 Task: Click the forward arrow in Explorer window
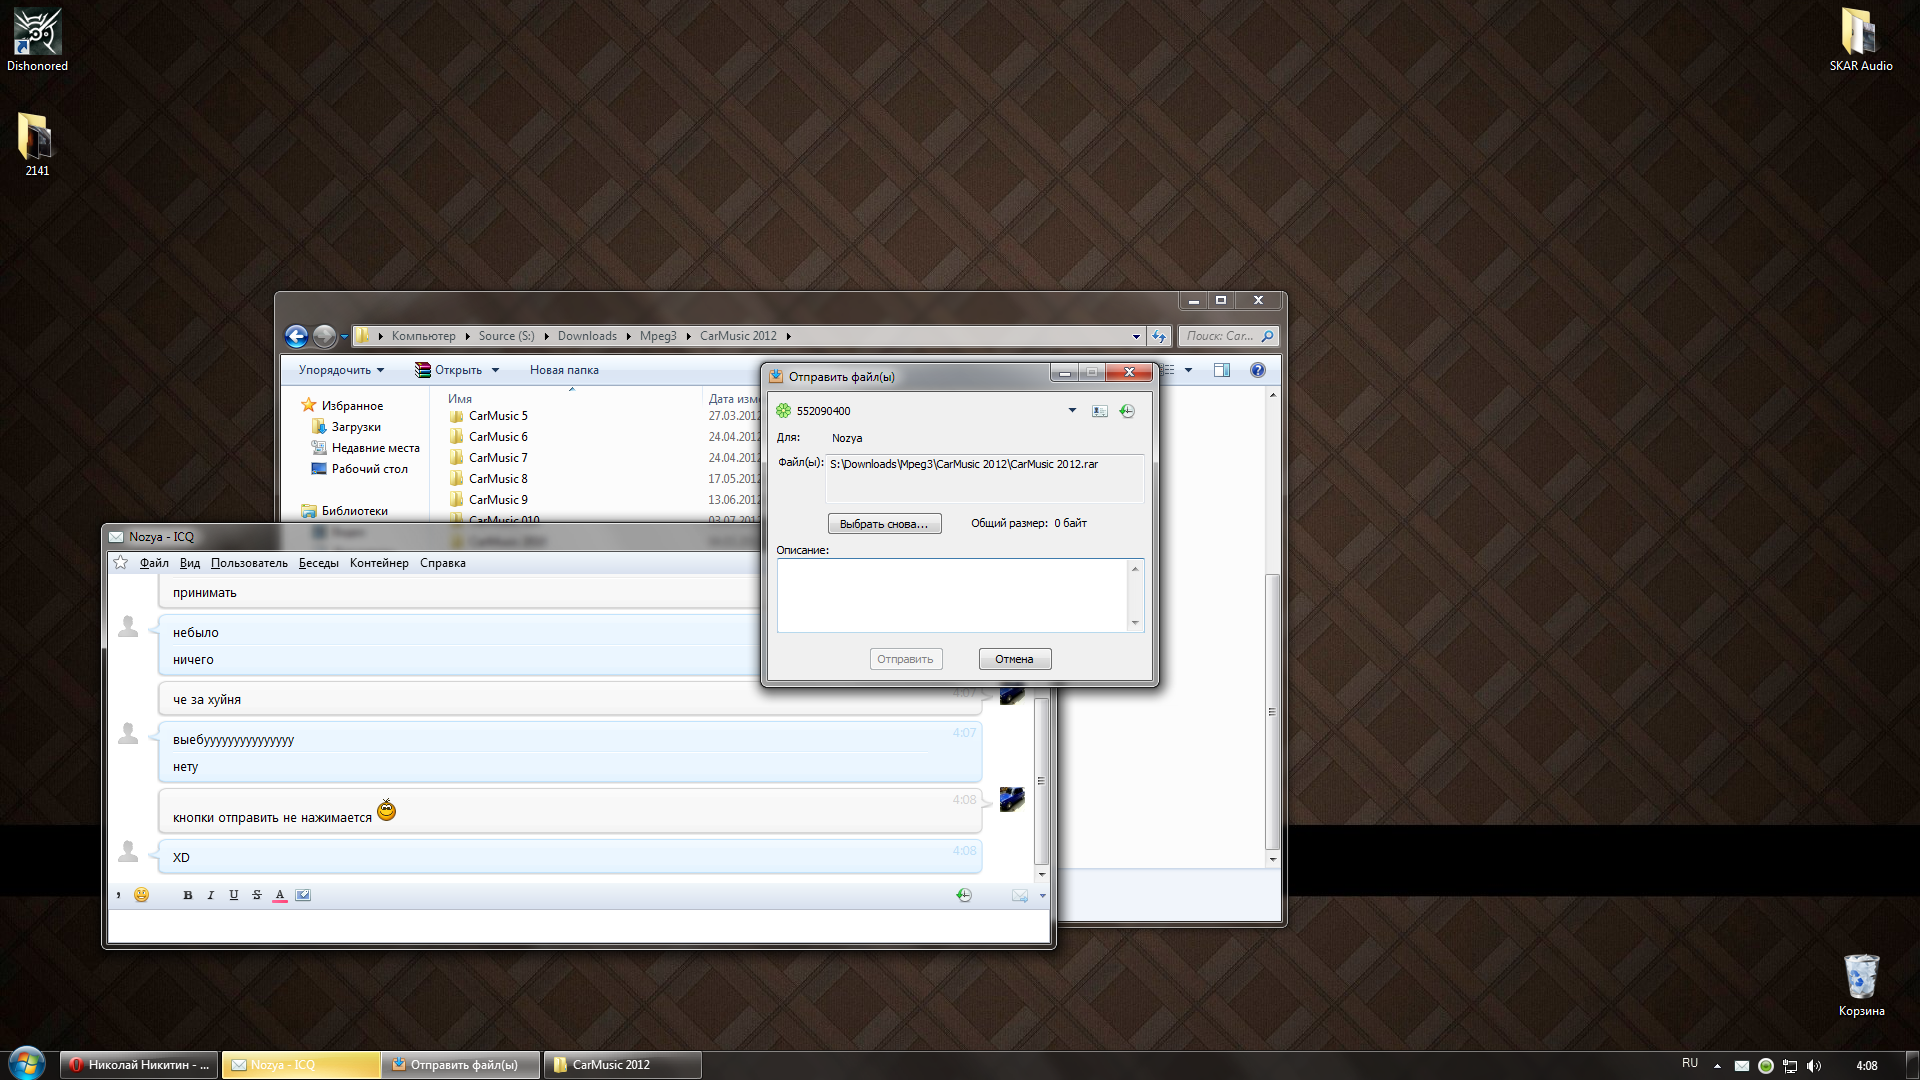coord(324,336)
